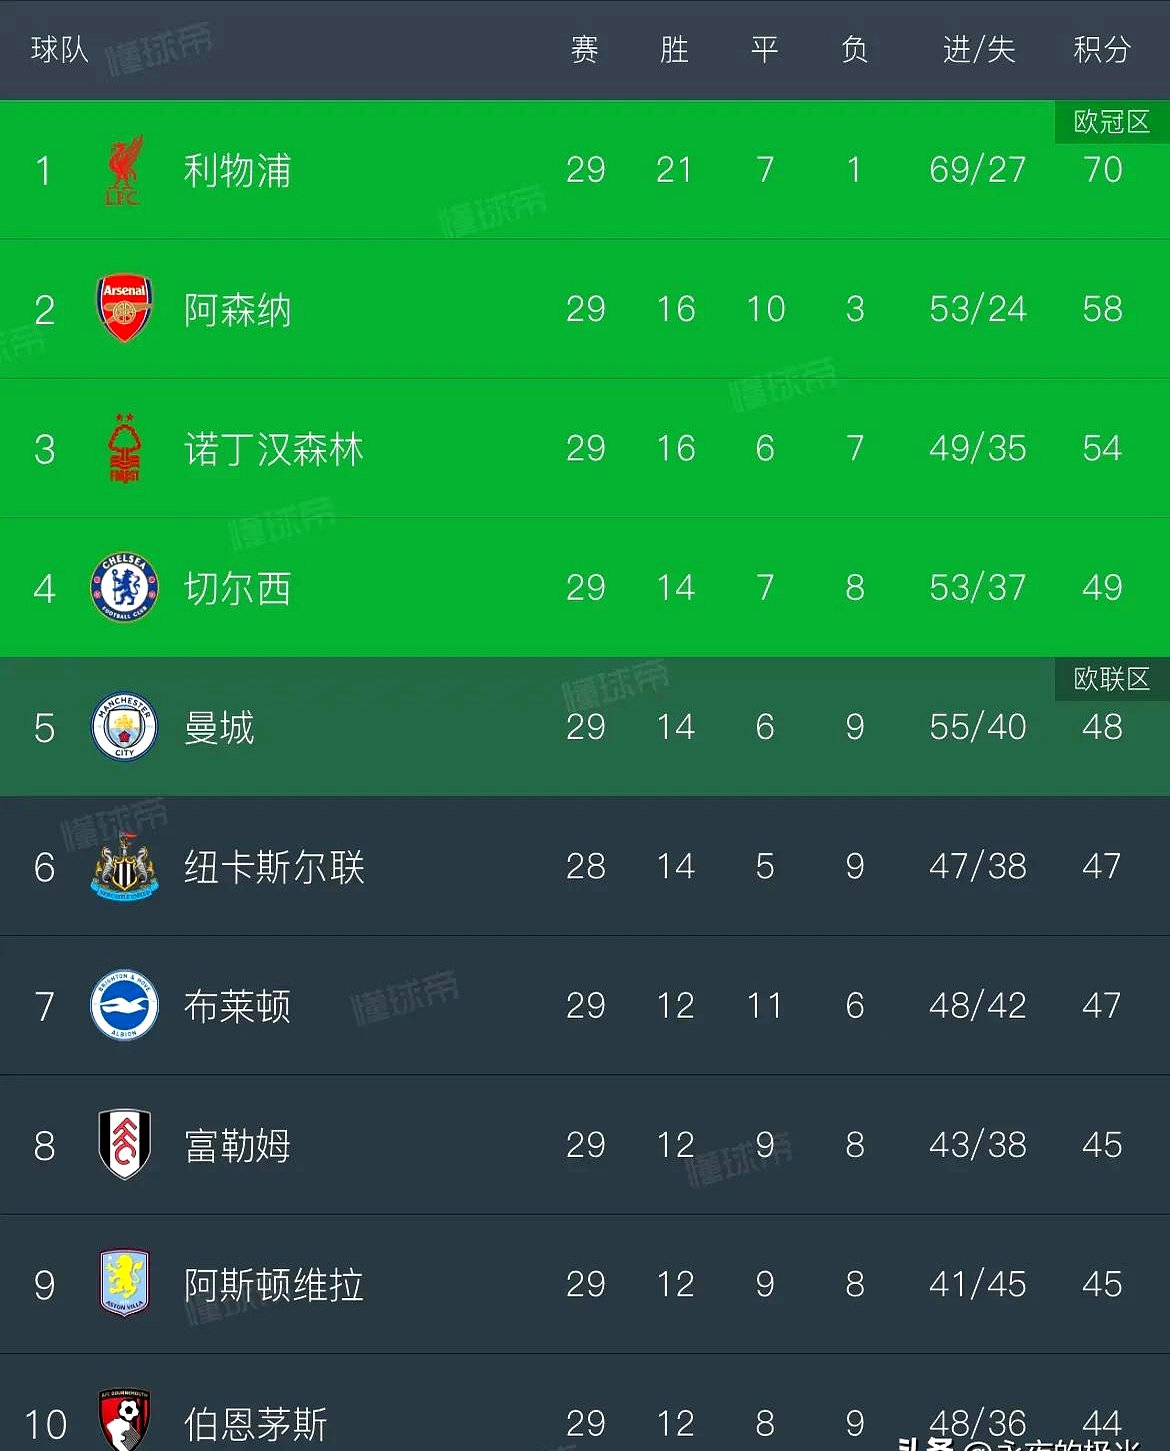Click the Aston Villa crest
Screen dimensions: 1170x1451
click(x=124, y=1284)
